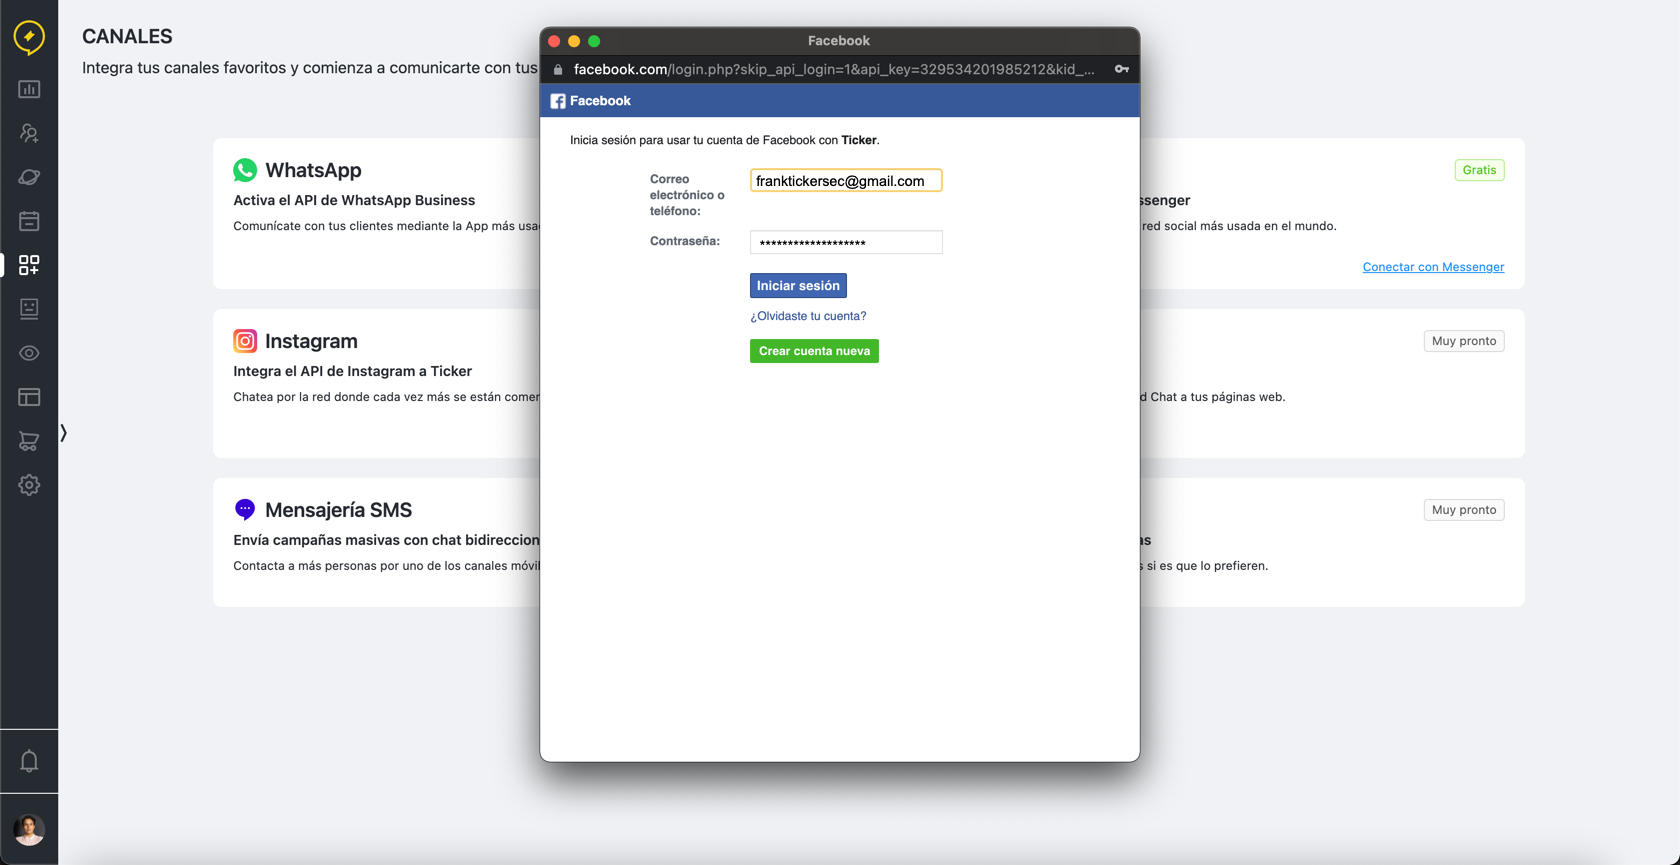The image size is (1680, 865).
Task: Click the email input field in Facebook popup
Action: point(846,181)
